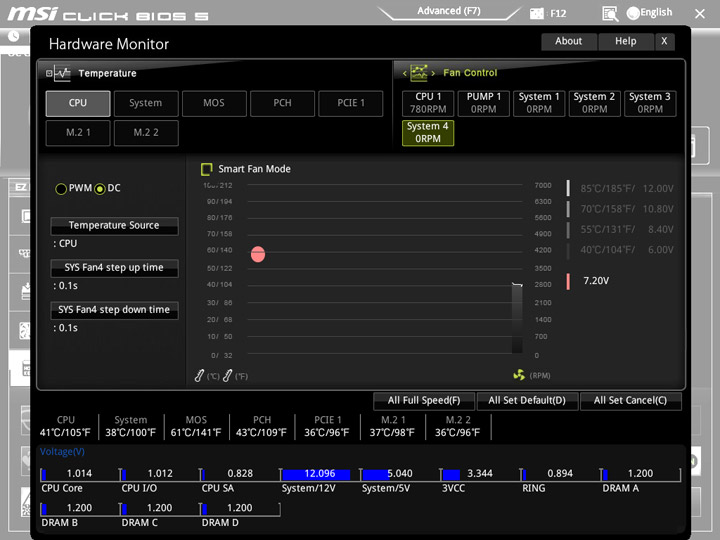
Task: Click the CPU 41°C/105°F reading
Action: [x=65, y=433]
